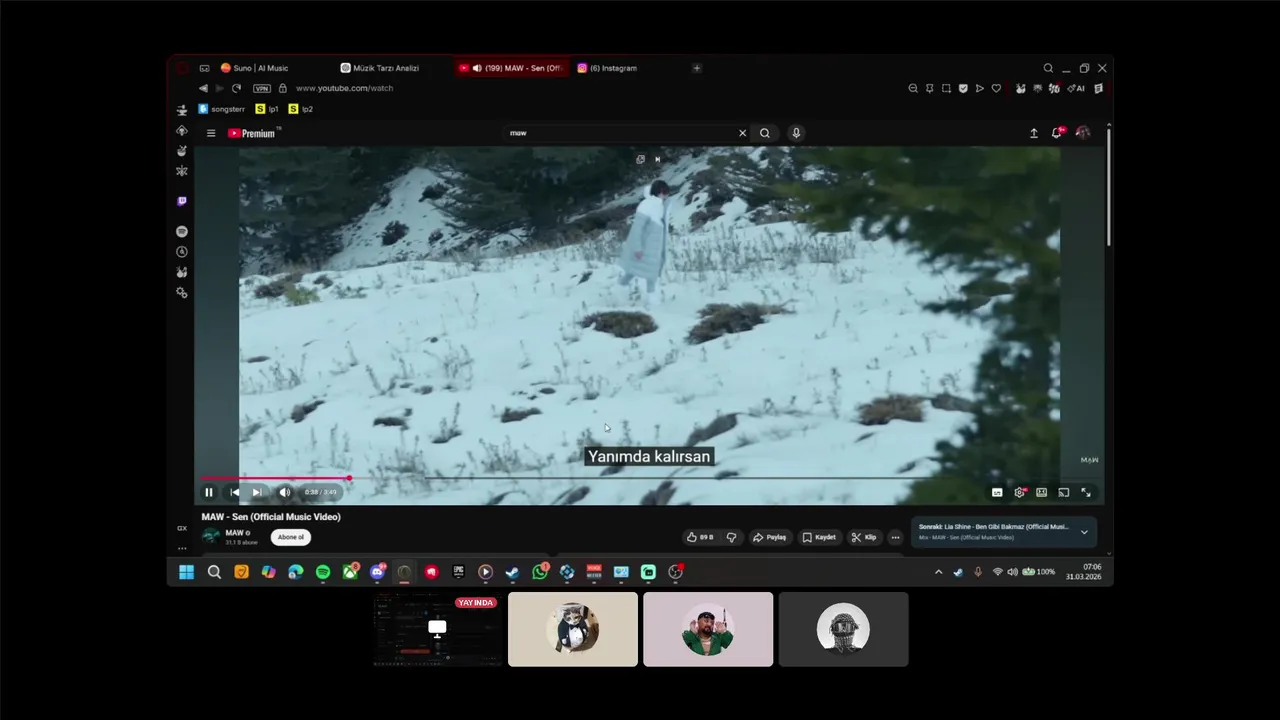
Task: Reload the page in browser toolbar
Action: coord(236,88)
